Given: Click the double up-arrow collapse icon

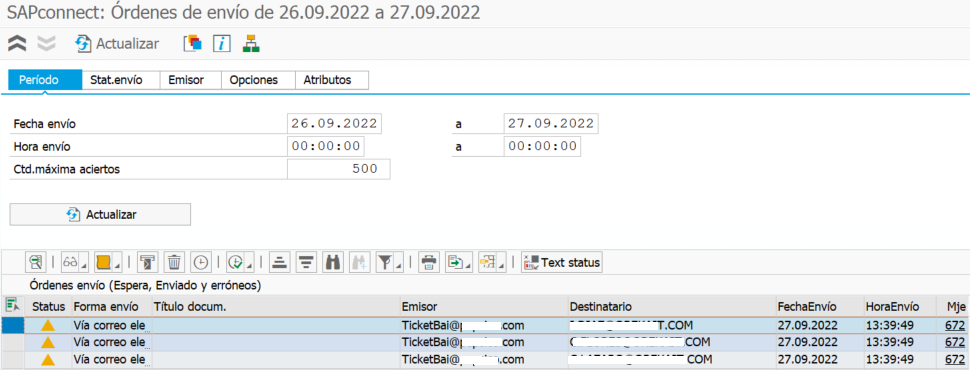Looking at the screenshot, I should coord(17,43).
